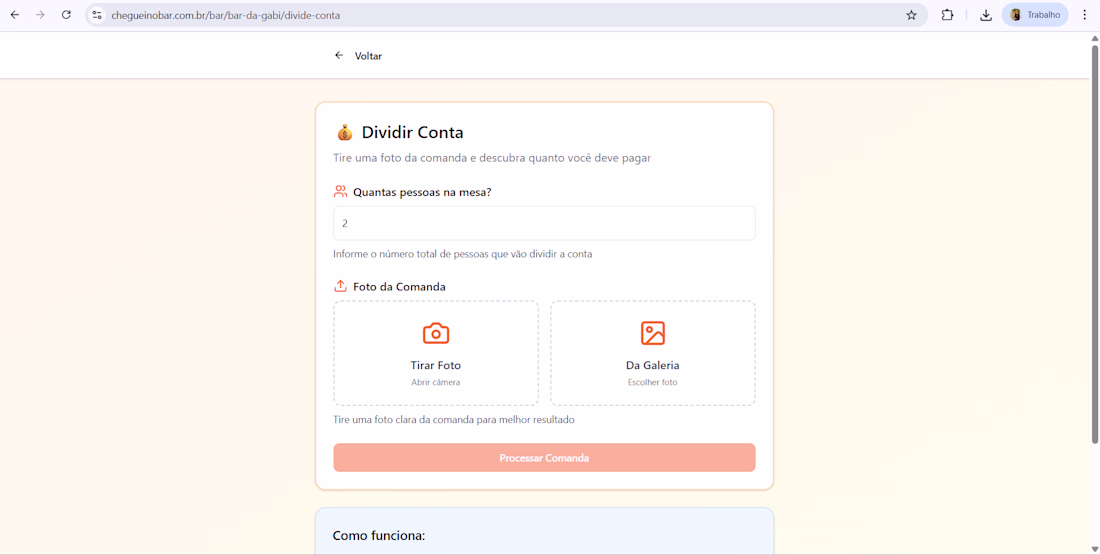Click the scrollbar up arrow
Screen dimensions: 1100x555
coord(1094,38)
